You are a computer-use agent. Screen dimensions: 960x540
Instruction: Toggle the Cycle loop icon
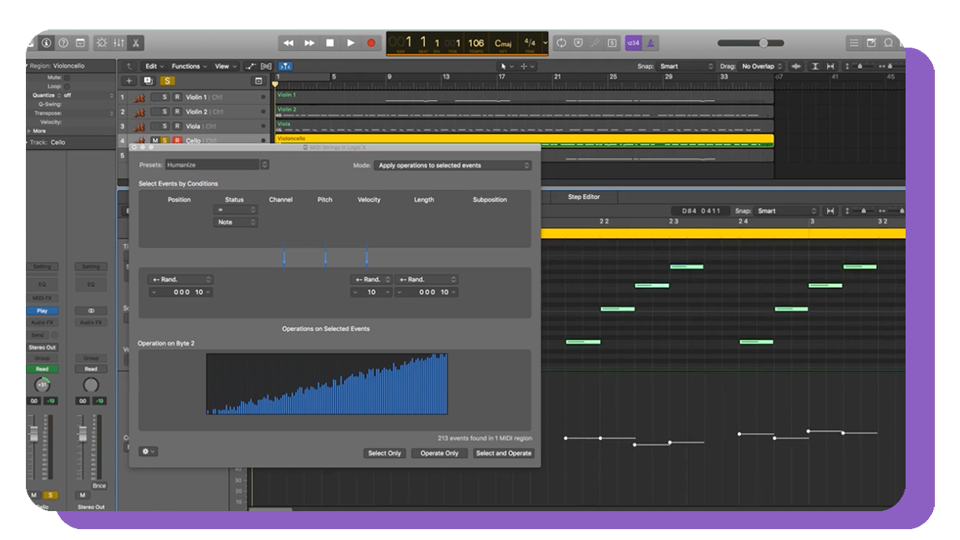[561, 43]
